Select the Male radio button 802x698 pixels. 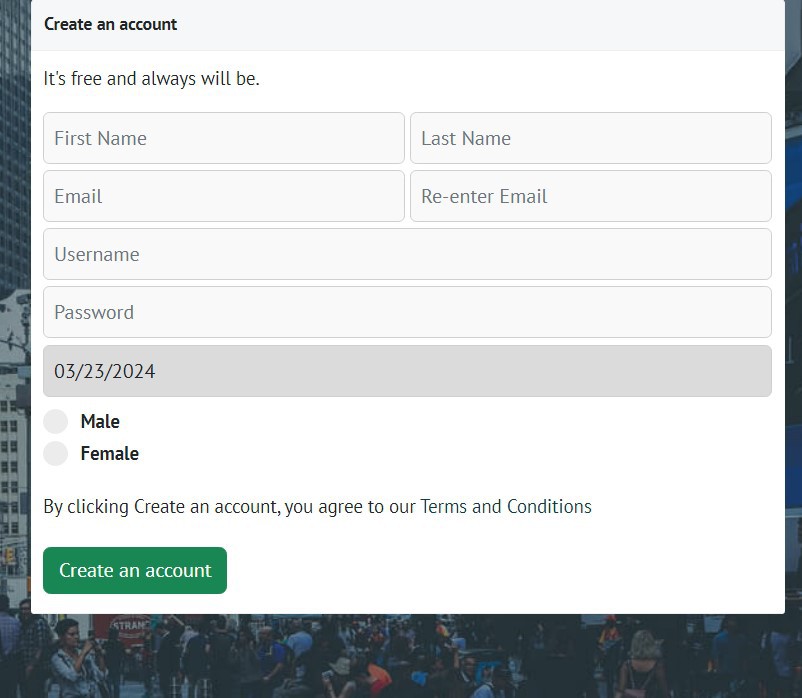56,421
